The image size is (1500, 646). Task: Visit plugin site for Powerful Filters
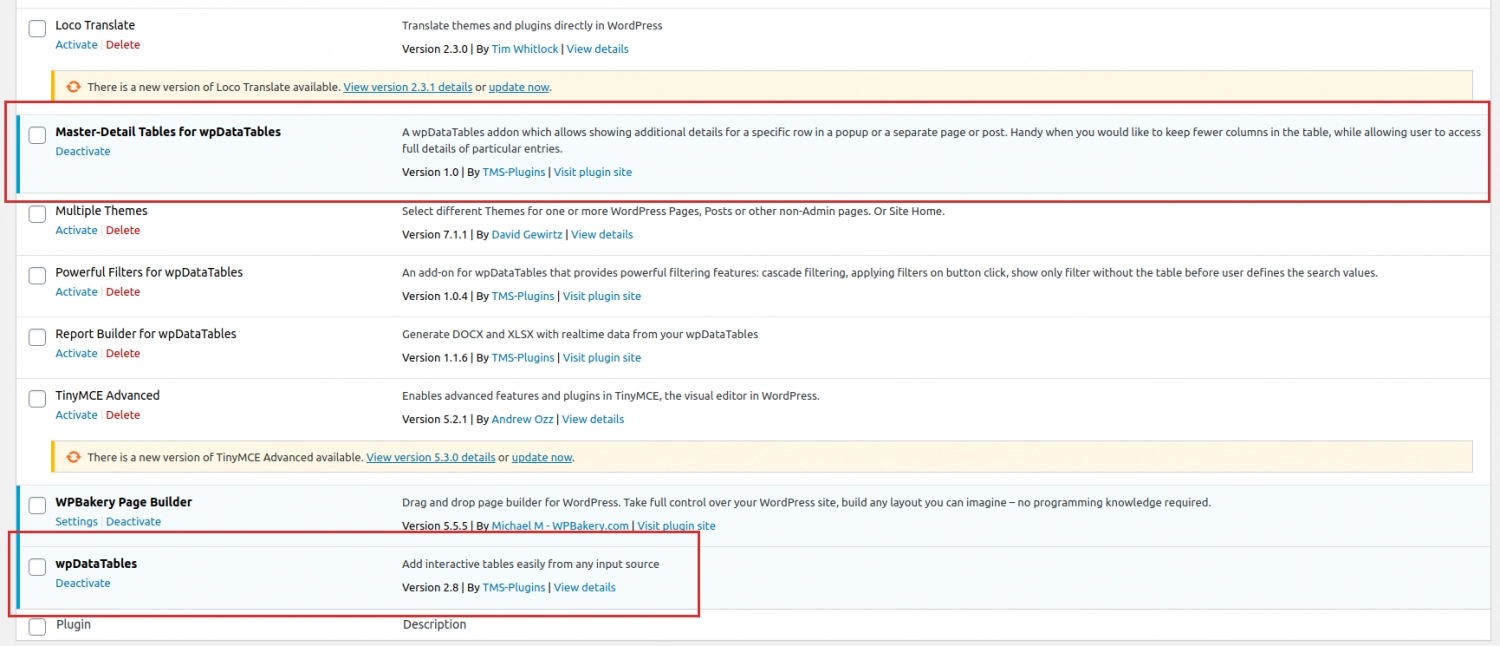[x=602, y=295]
